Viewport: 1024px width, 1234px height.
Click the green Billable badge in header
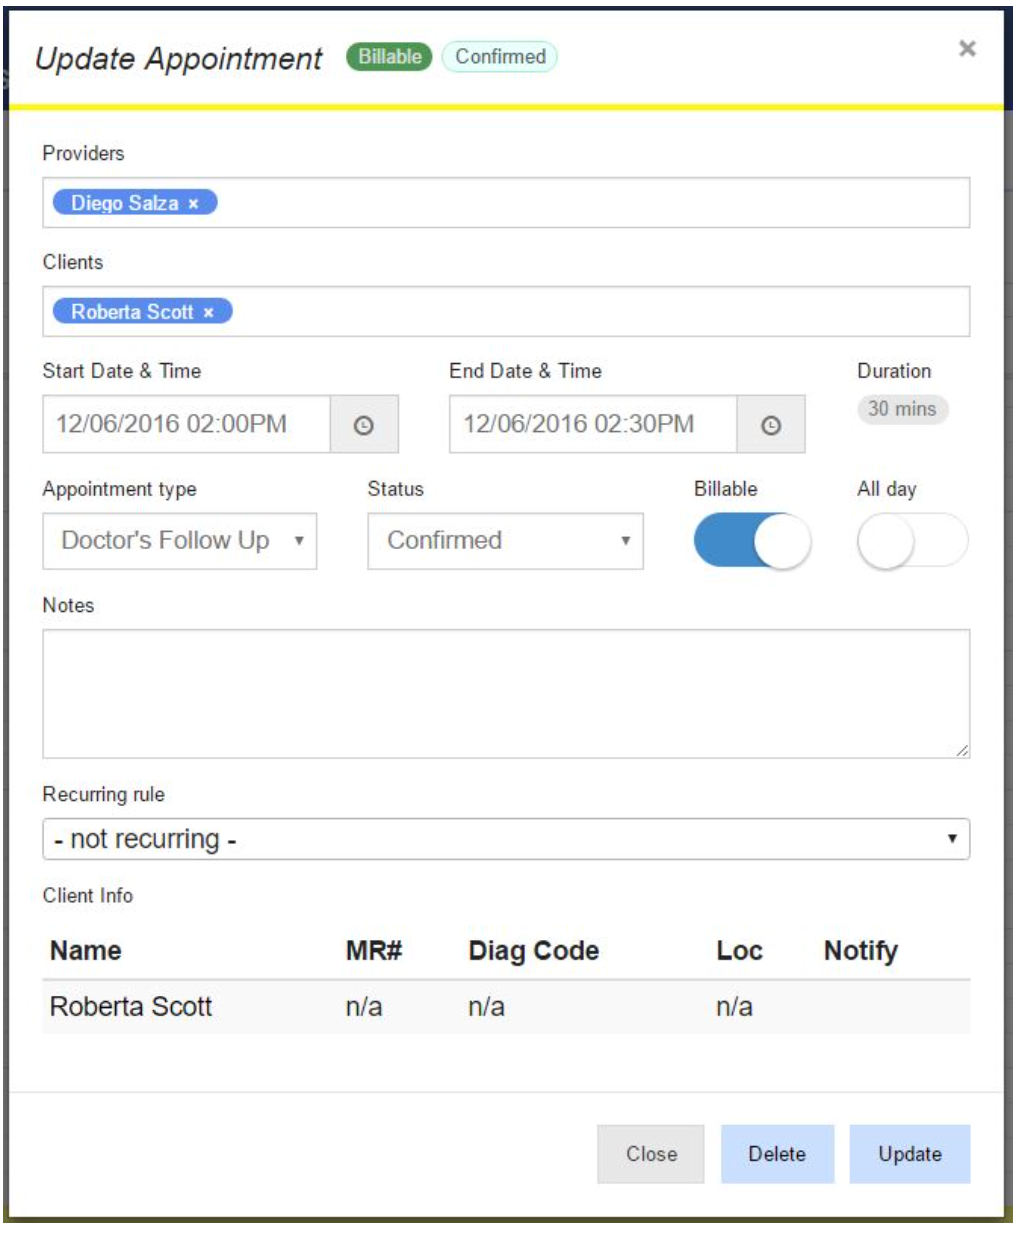click(389, 57)
